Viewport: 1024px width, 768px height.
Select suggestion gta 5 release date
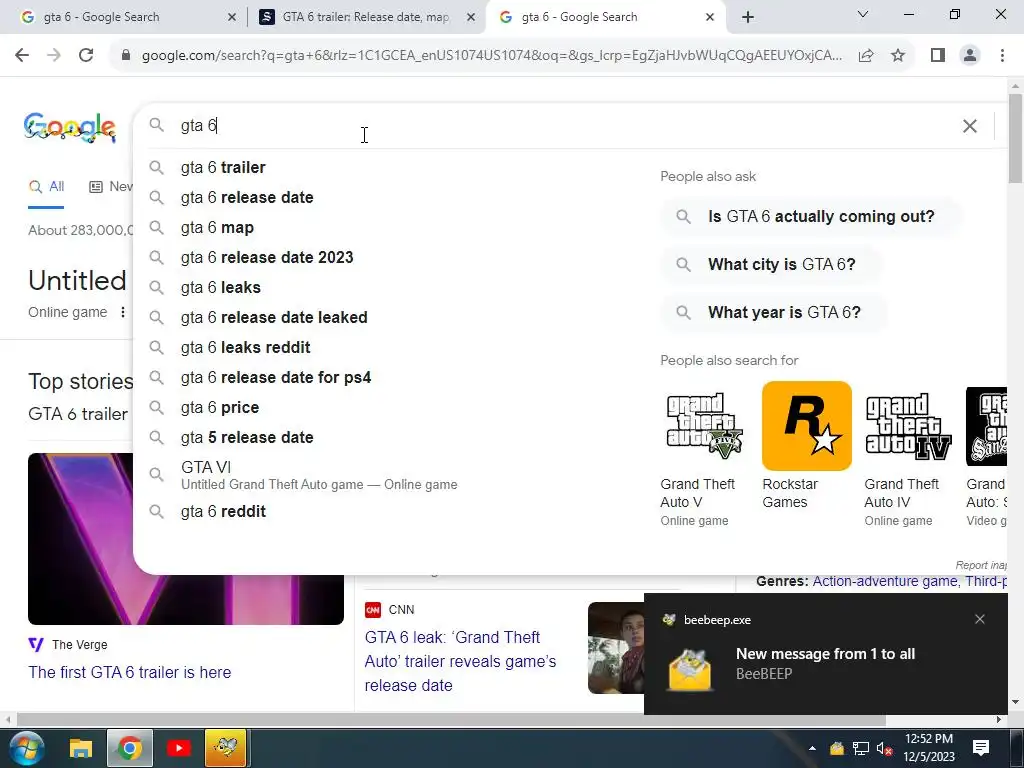[247, 438]
